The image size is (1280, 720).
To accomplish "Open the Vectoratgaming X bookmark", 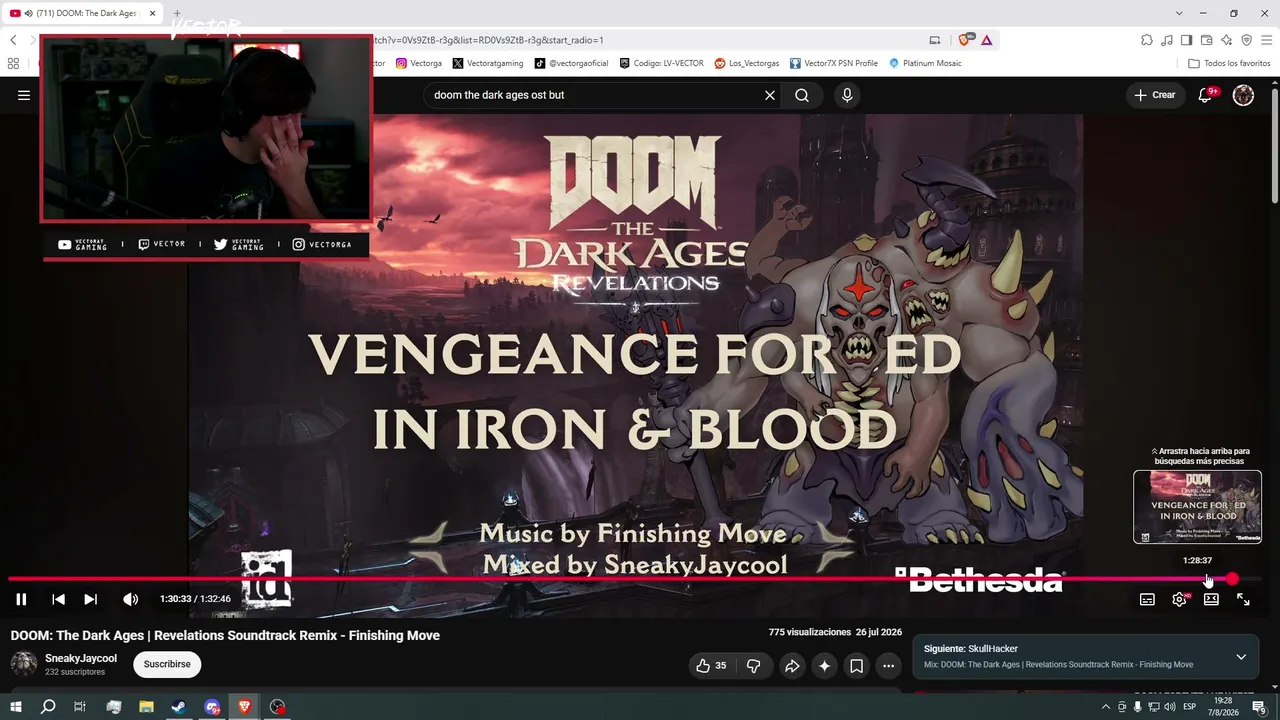I will 488,63.
